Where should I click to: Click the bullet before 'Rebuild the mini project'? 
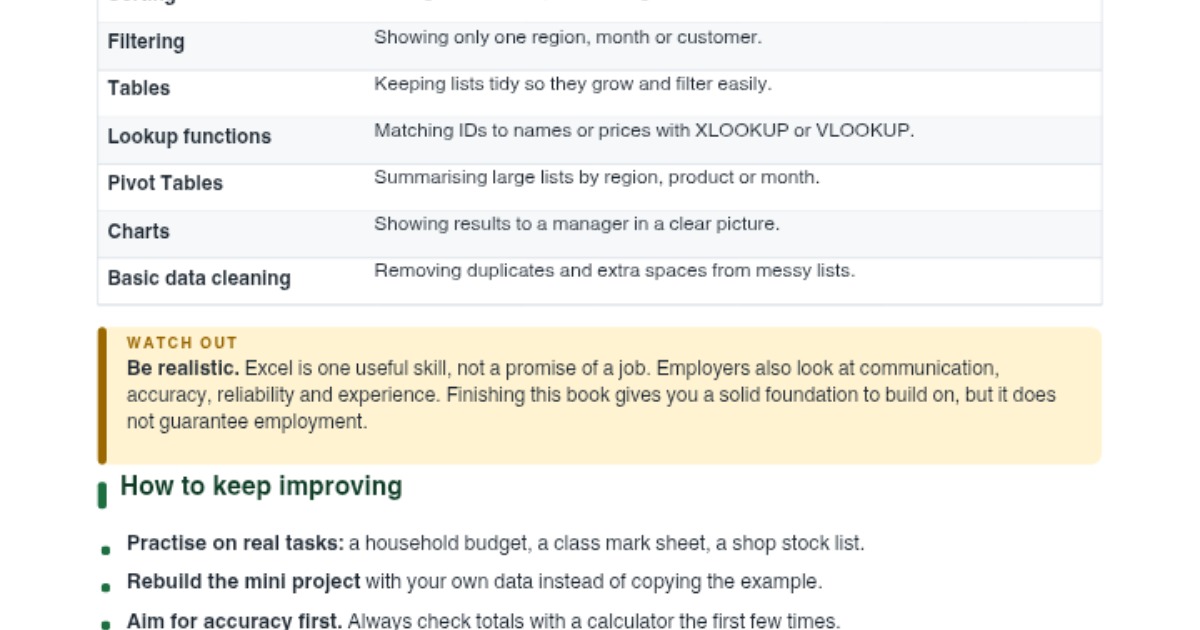click(106, 587)
